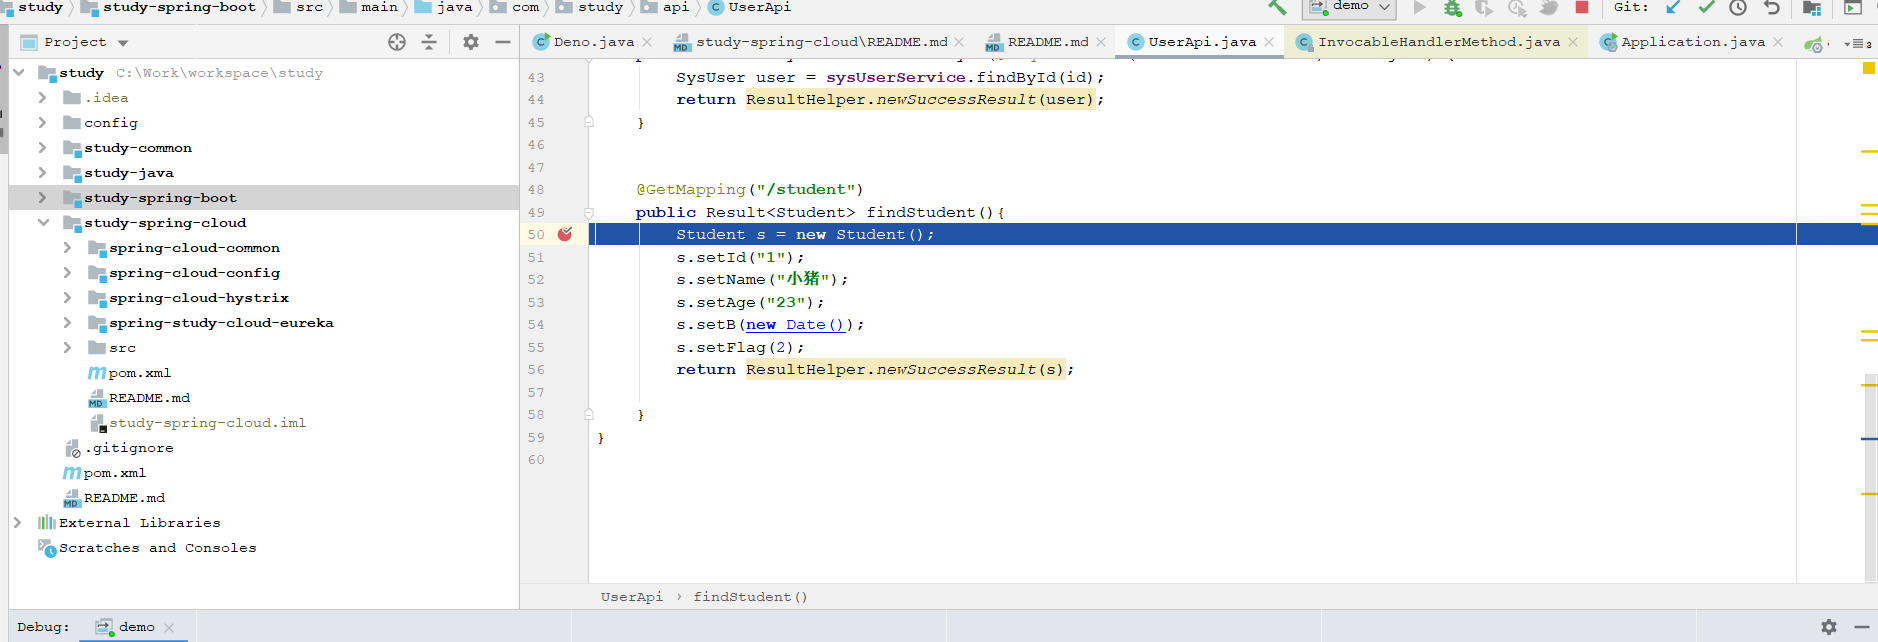Click the Run Anything icon in toolbar
Viewport: 1878px width, 642px height.
tap(1853, 8)
